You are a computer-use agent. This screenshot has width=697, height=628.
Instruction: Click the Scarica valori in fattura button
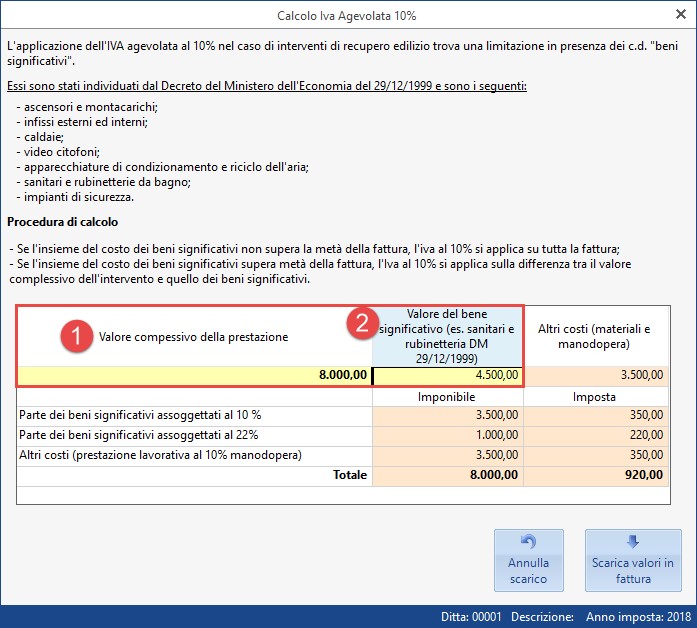click(633, 560)
